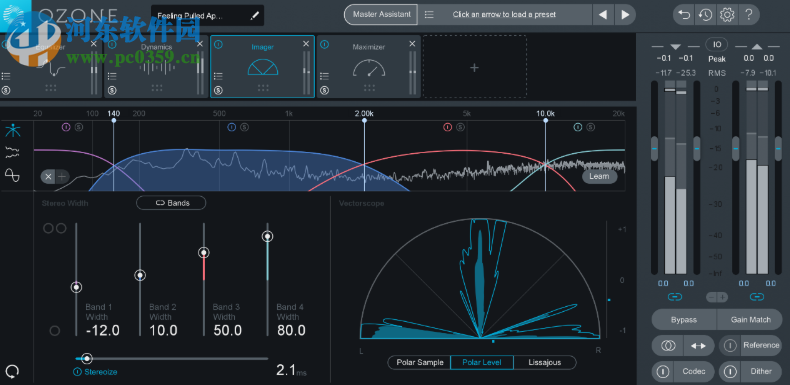The image size is (790, 385).
Task: Click the Stereoize amount slider handle
Action: point(87,359)
